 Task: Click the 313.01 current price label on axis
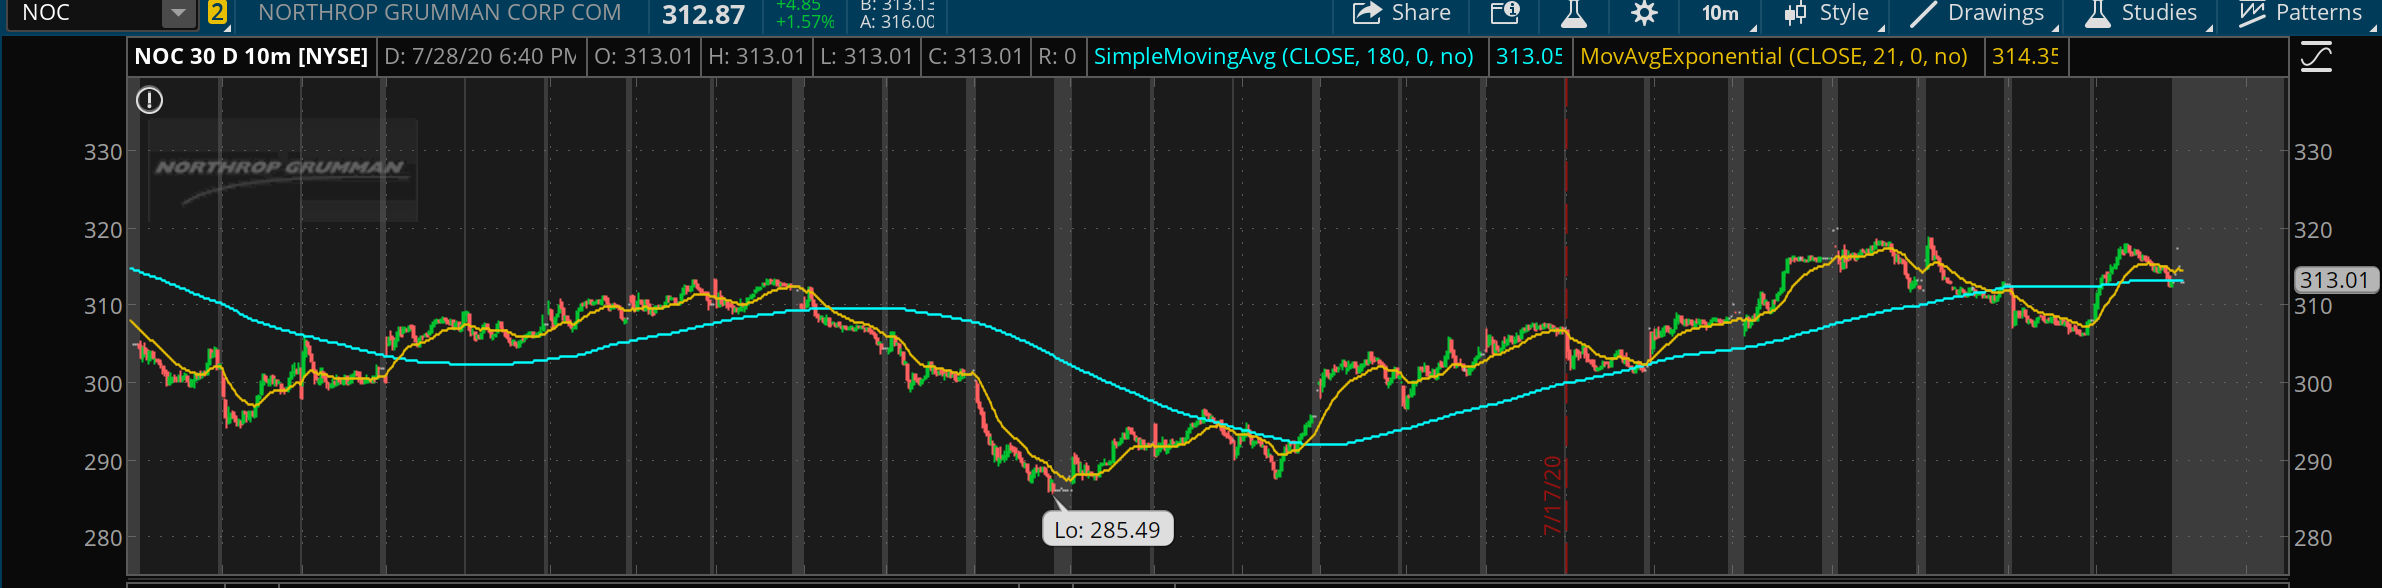[x=2334, y=280]
